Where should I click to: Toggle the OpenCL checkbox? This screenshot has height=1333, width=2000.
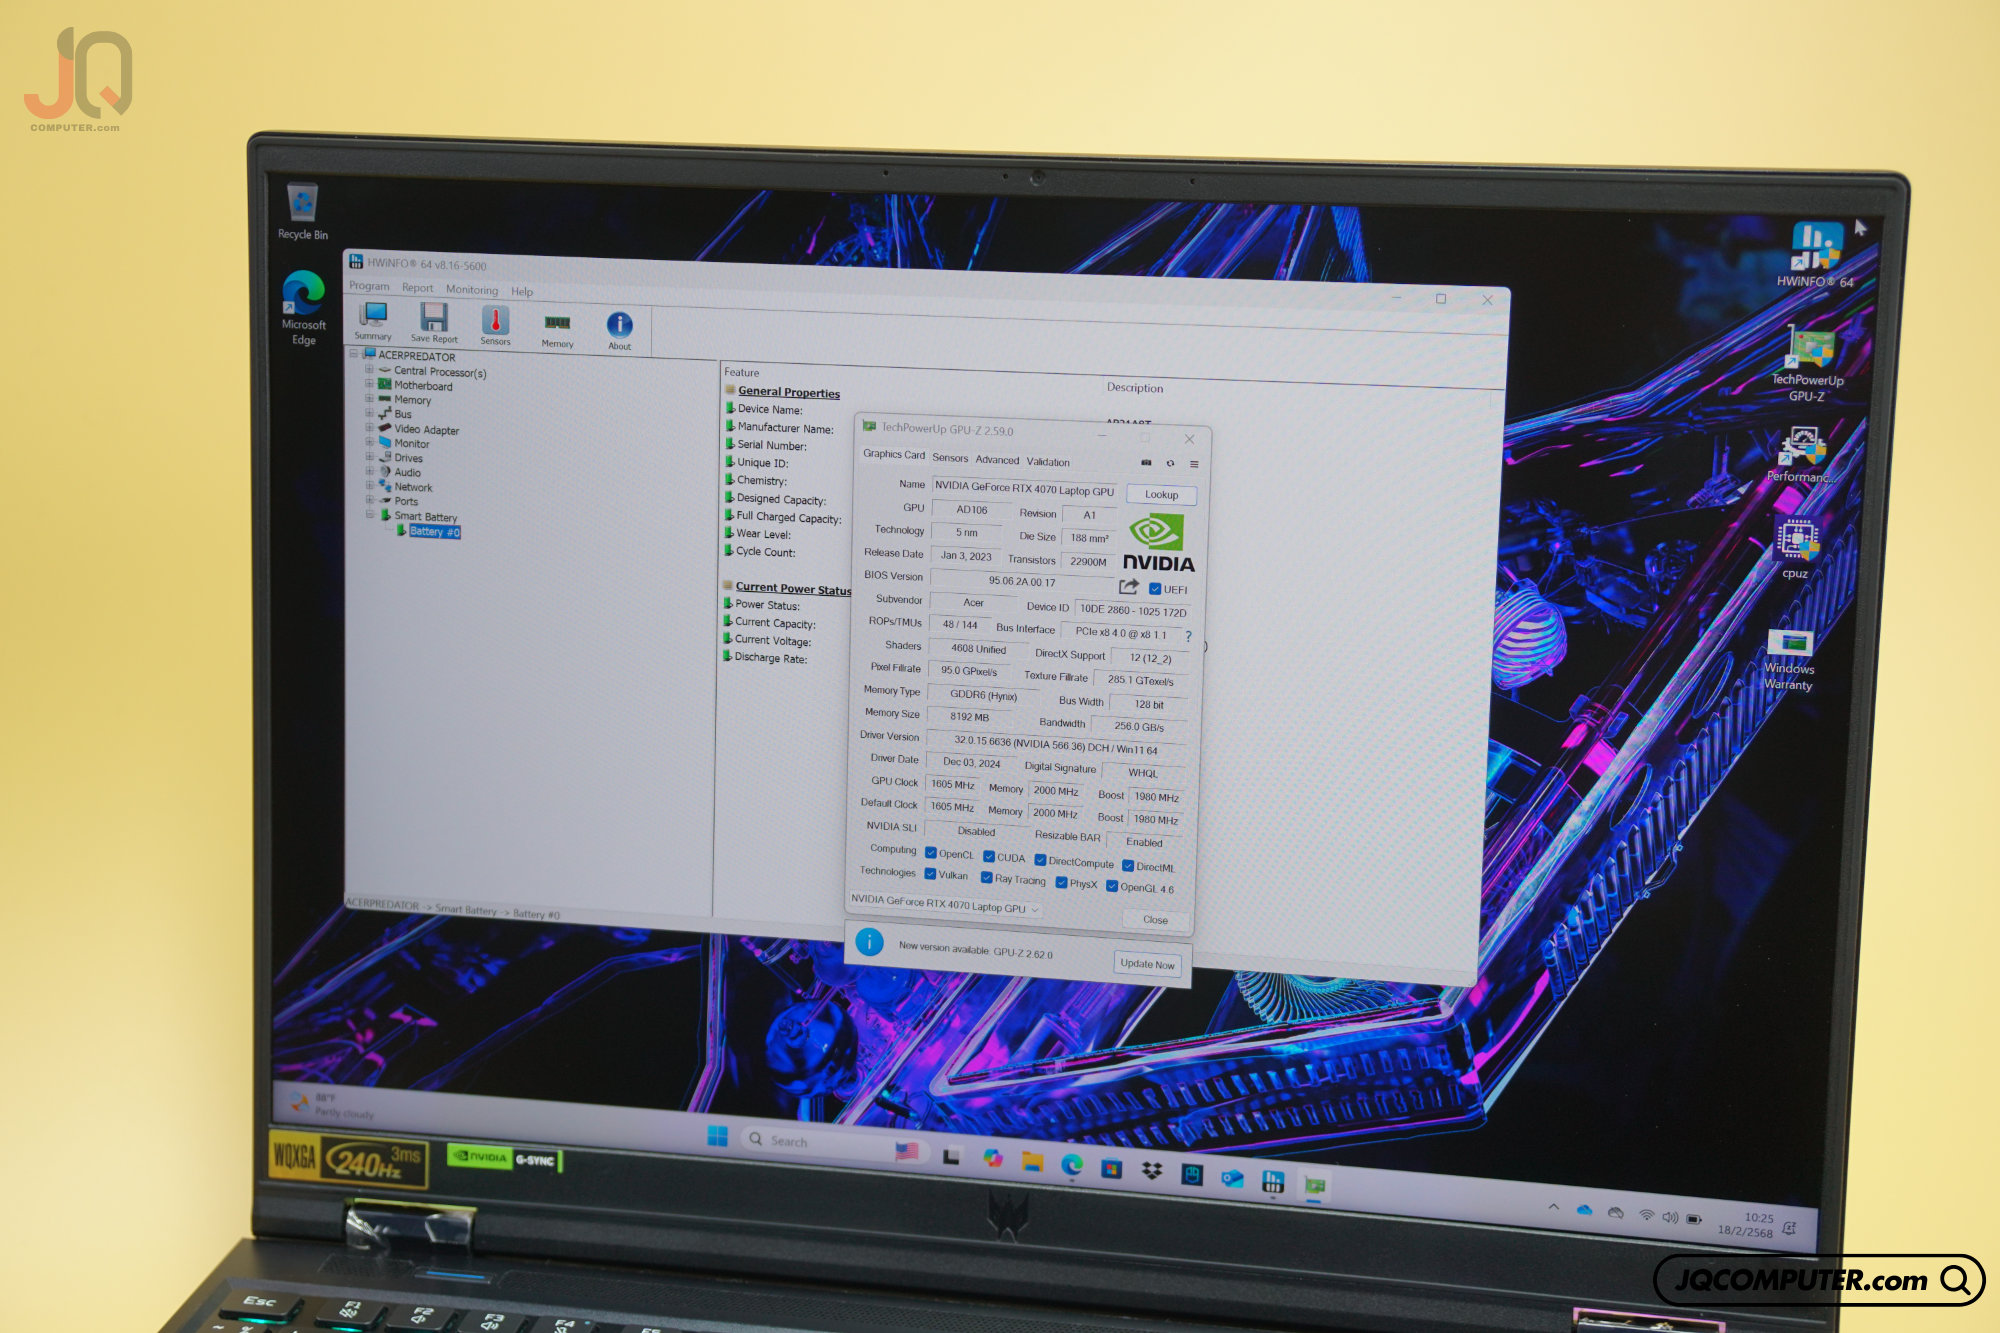point(930,853)
